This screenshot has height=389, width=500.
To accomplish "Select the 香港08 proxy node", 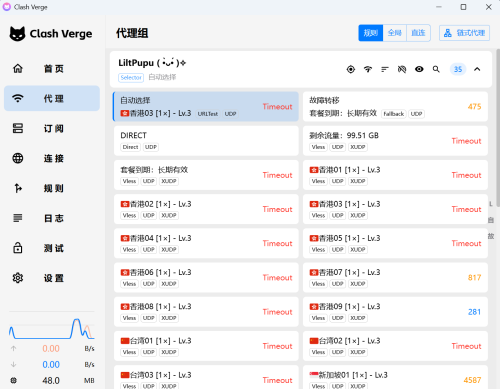I will [206, 312].
